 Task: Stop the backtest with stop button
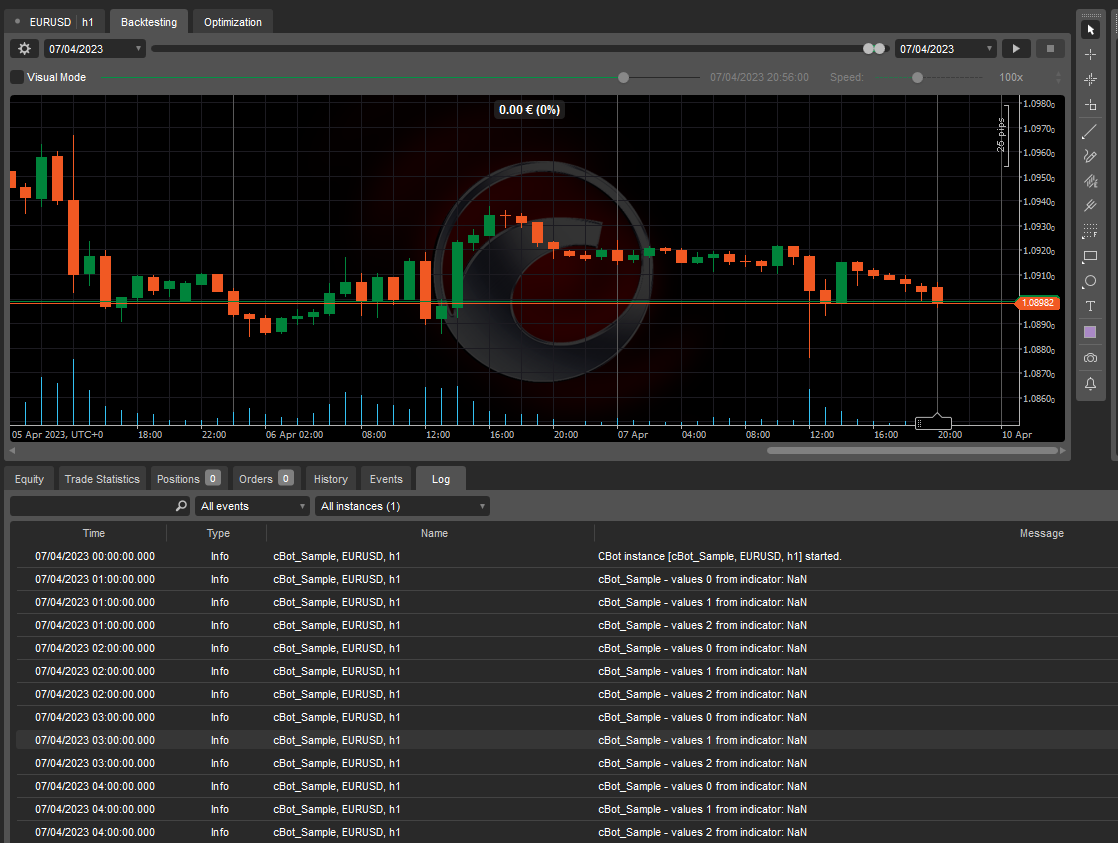(x=1050, y=48)
